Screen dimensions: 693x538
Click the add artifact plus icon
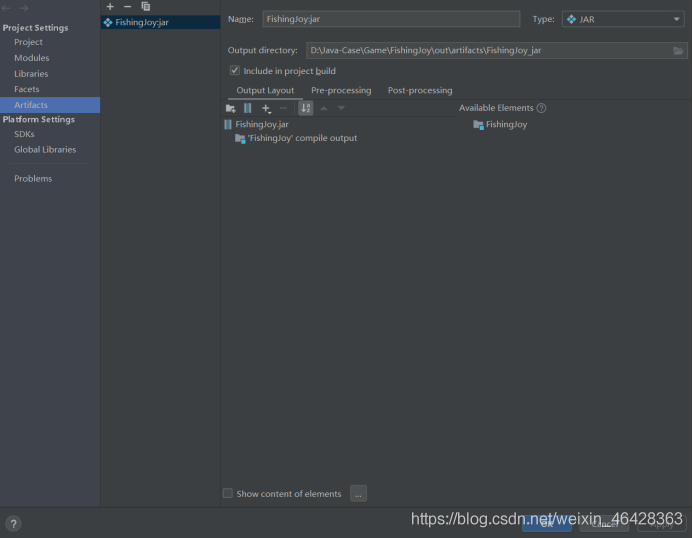pos(110,6)
